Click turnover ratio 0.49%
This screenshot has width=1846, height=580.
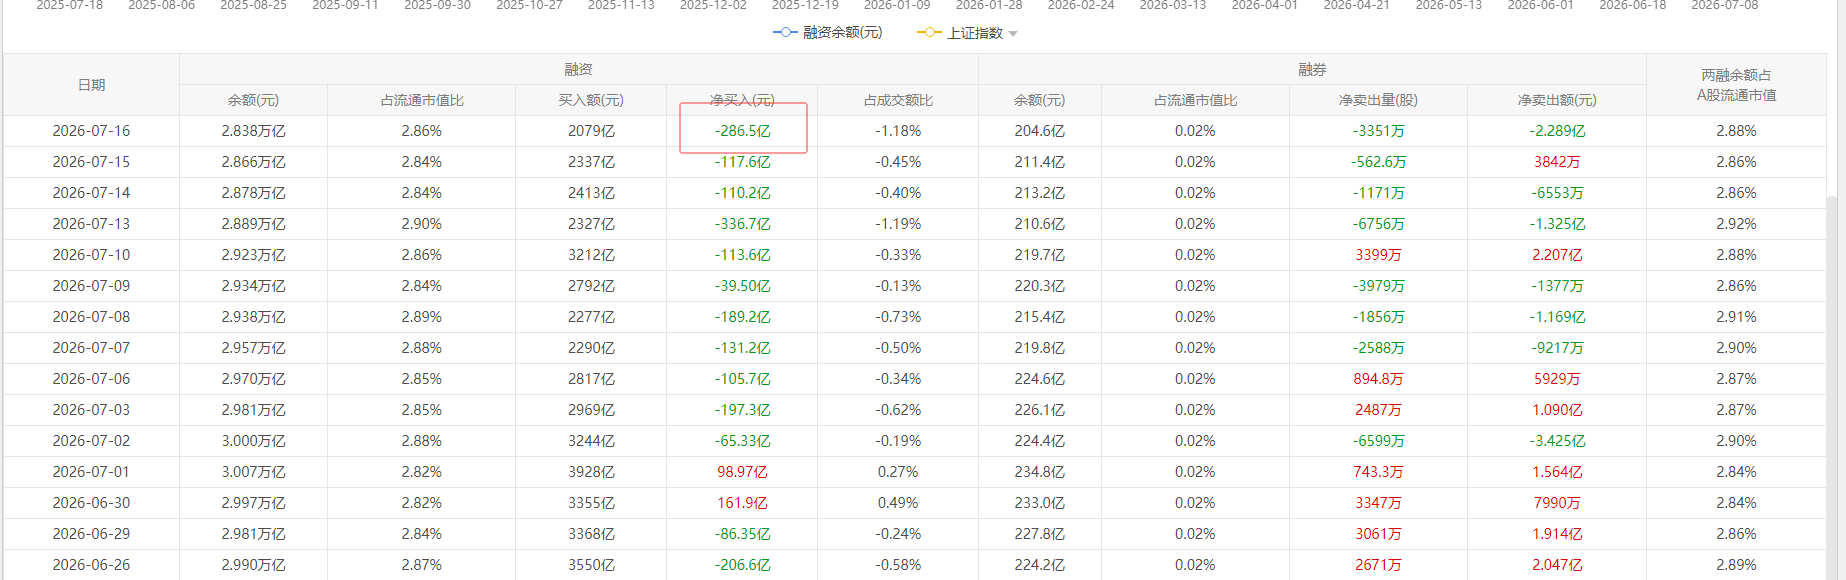pos(898,503)
